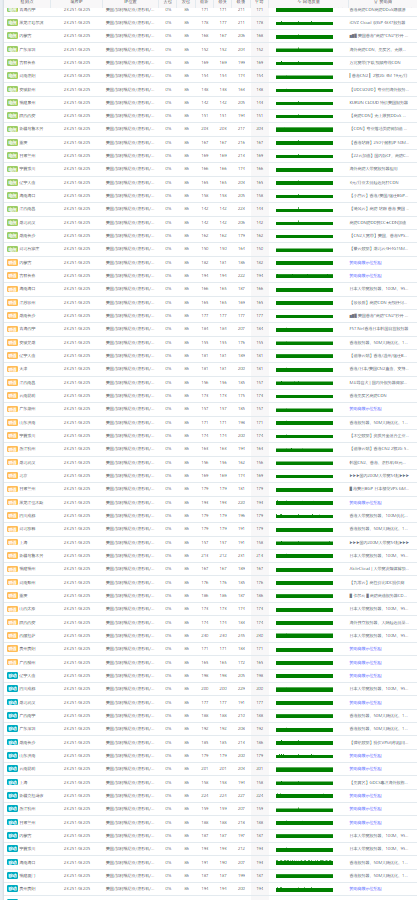Click the orange carrier tag in the RainCloud row

pos(12,569)
